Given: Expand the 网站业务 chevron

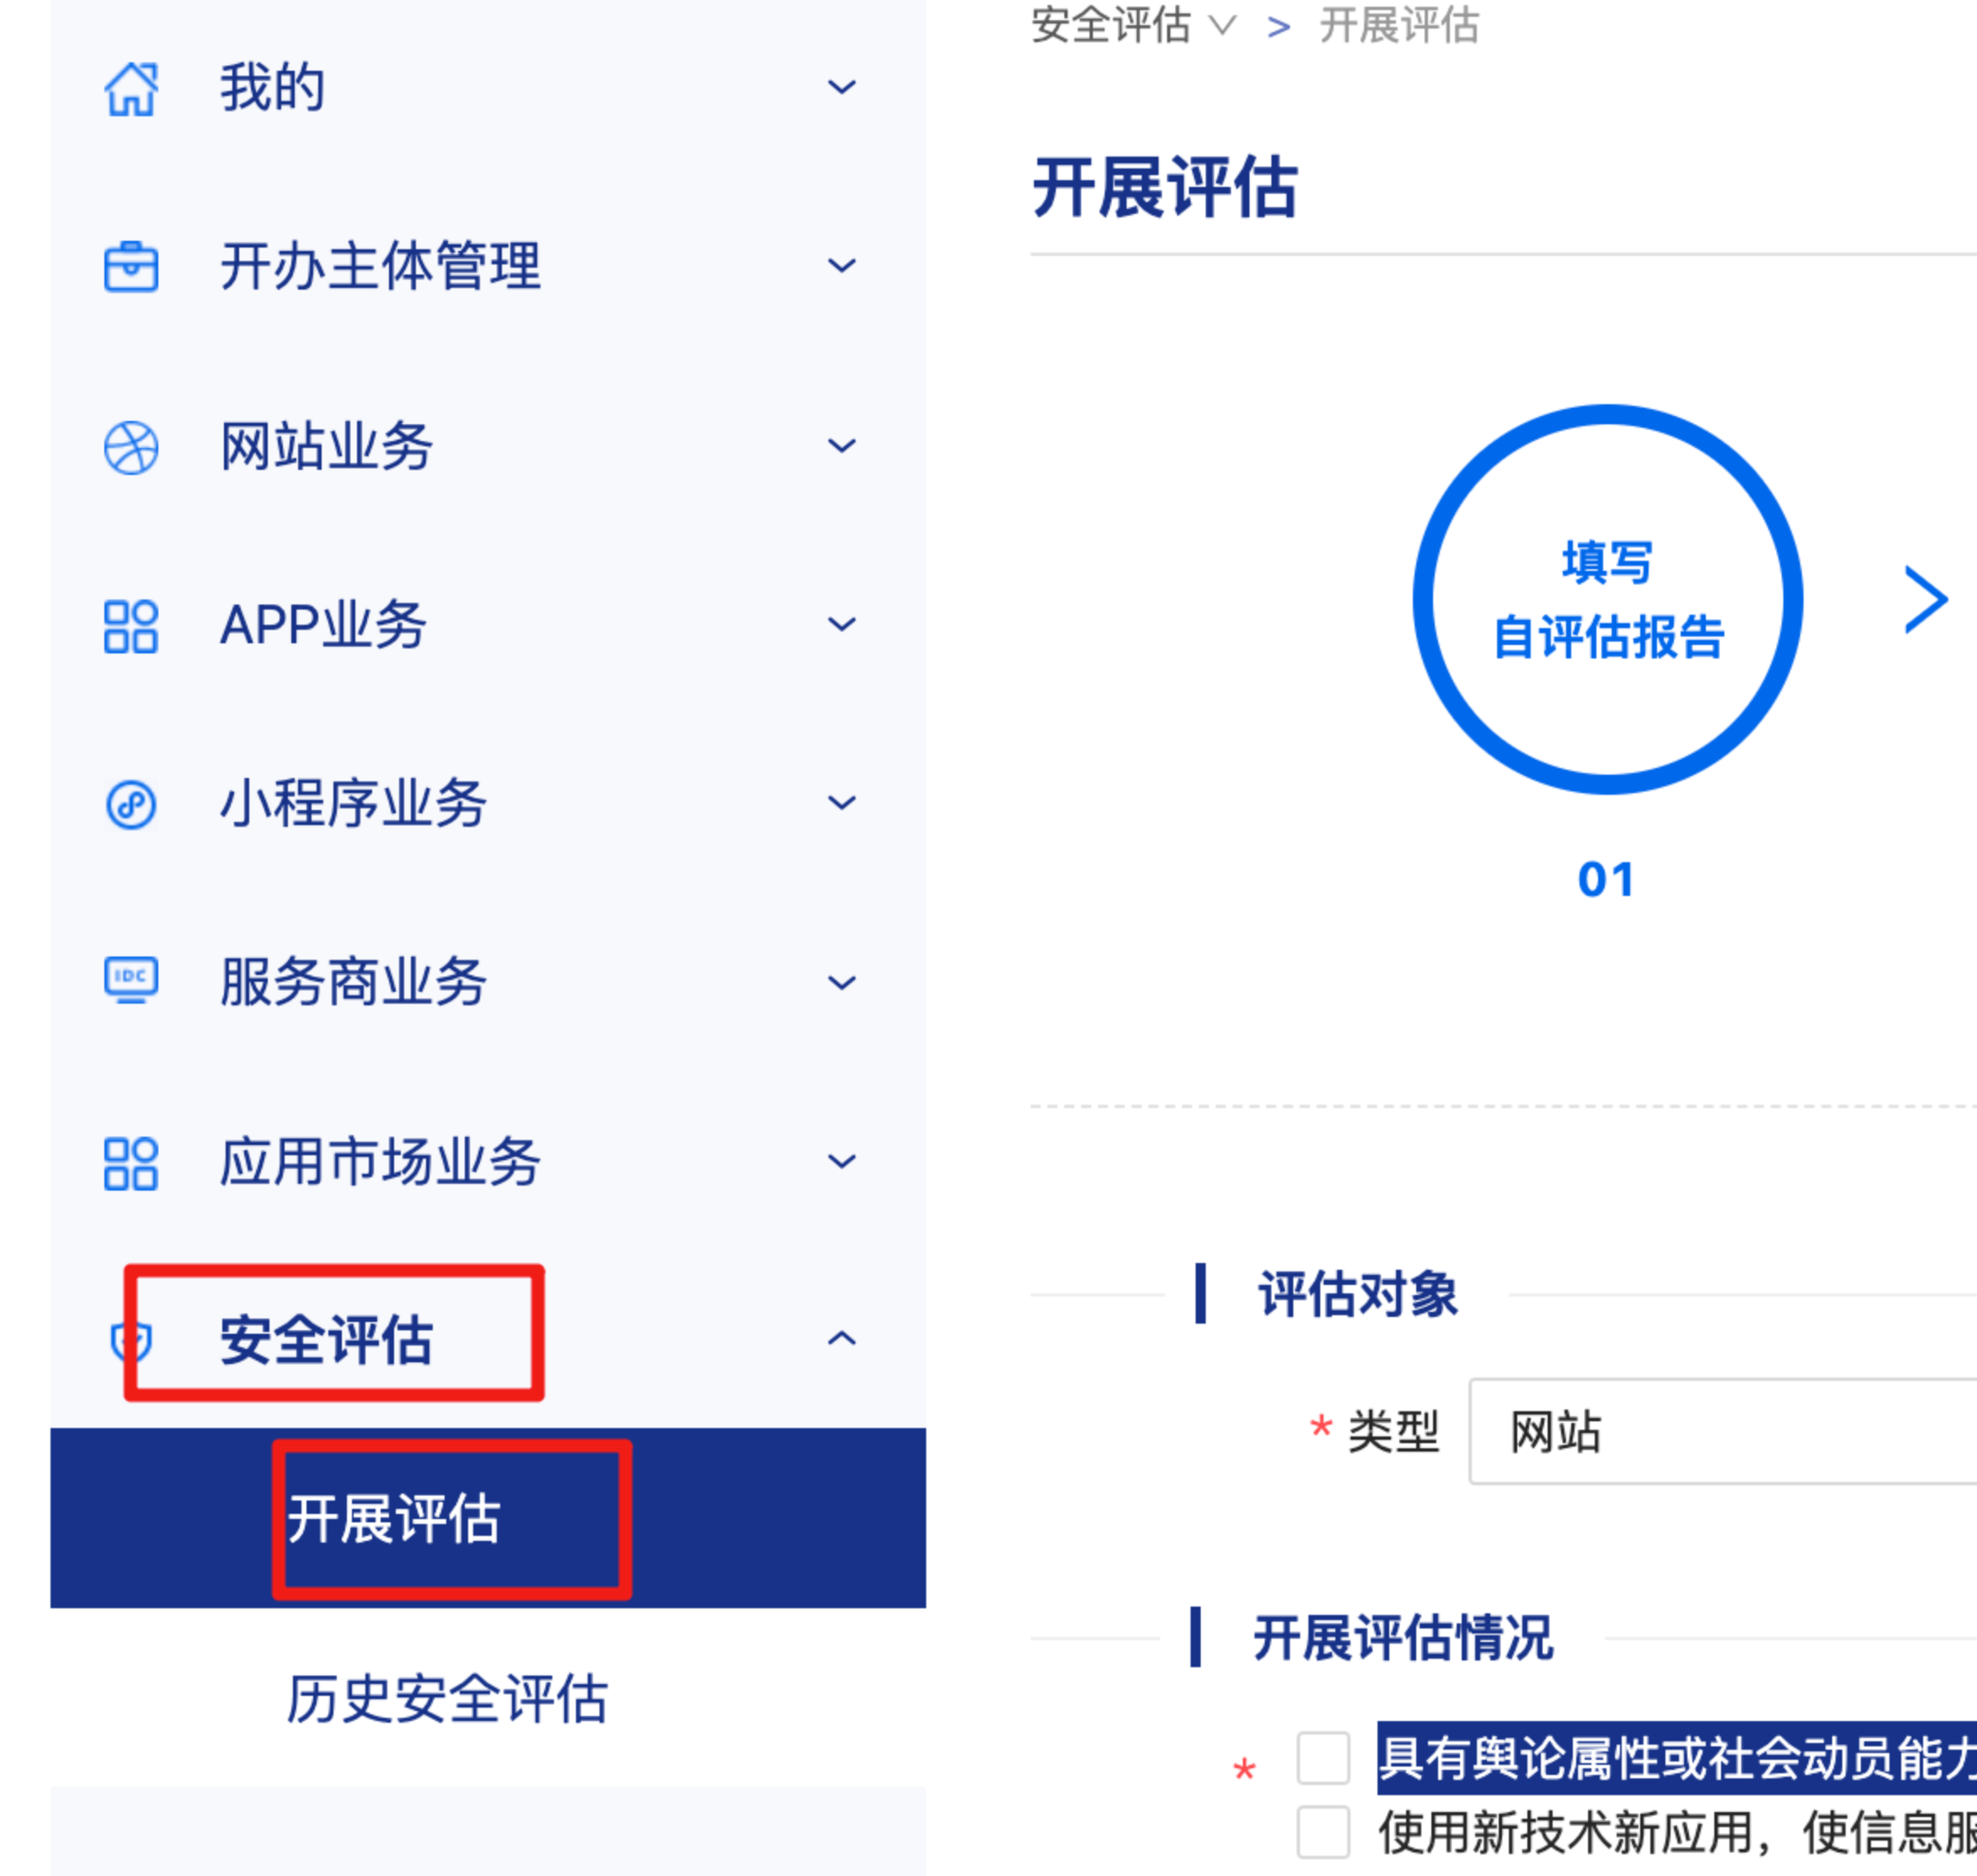Looking at the screenshot, I should [x=842, y=446].
